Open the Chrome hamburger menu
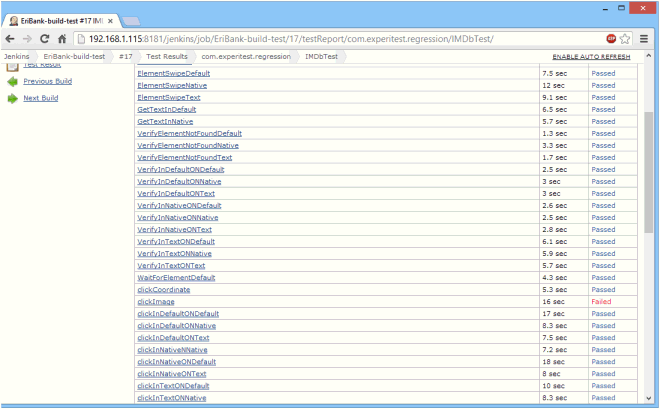This screenshot has height=409, width=660. pyautogui.click(x=644, y=38)
